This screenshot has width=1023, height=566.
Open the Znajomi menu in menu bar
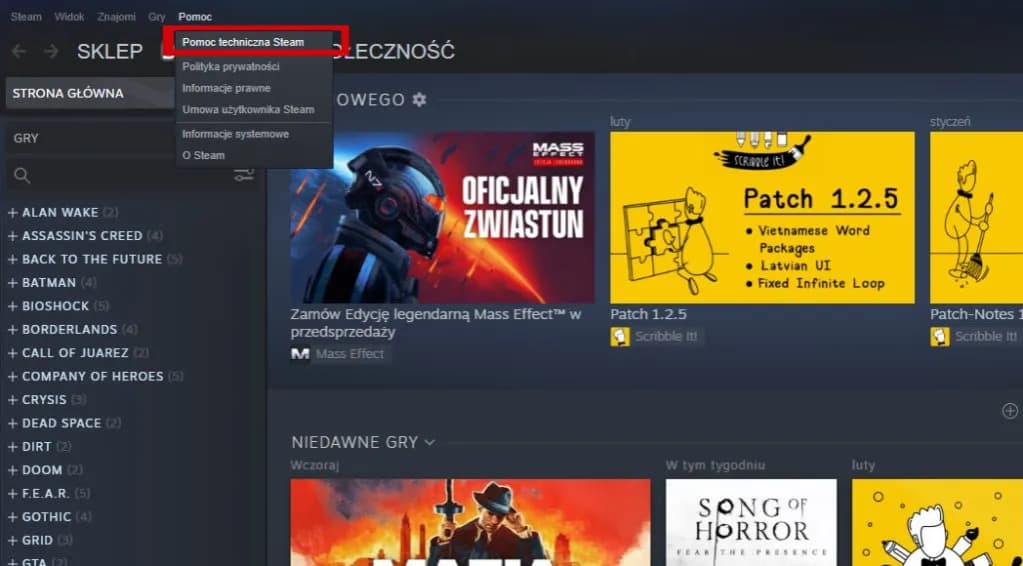[117, 17]
